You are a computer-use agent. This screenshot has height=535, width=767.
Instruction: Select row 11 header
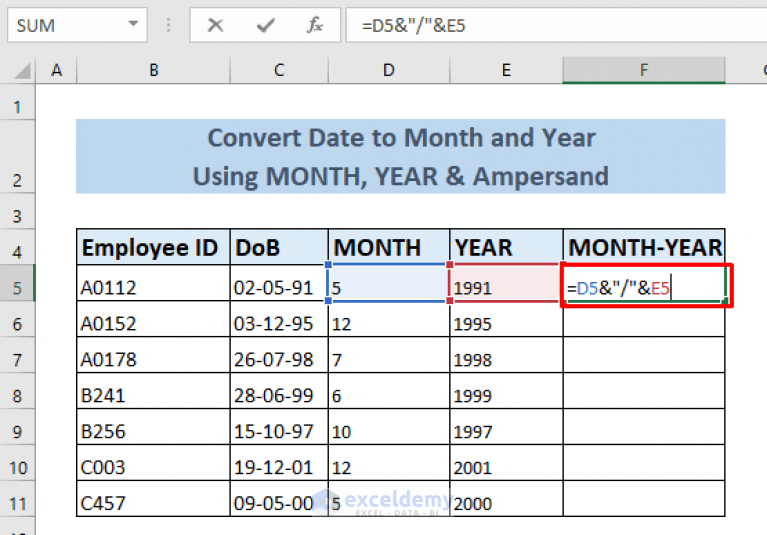click(18, 498)
